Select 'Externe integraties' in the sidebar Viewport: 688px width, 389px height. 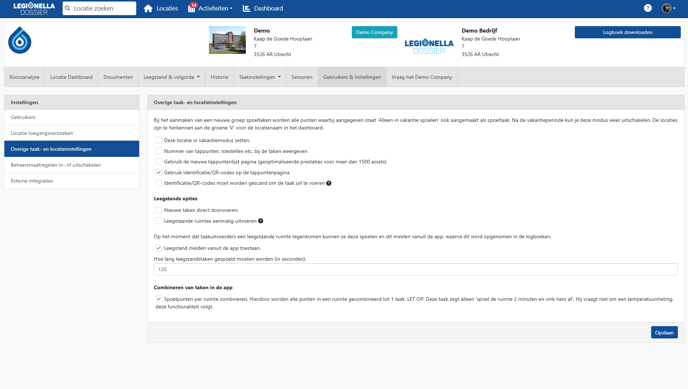tap(72, 181)
